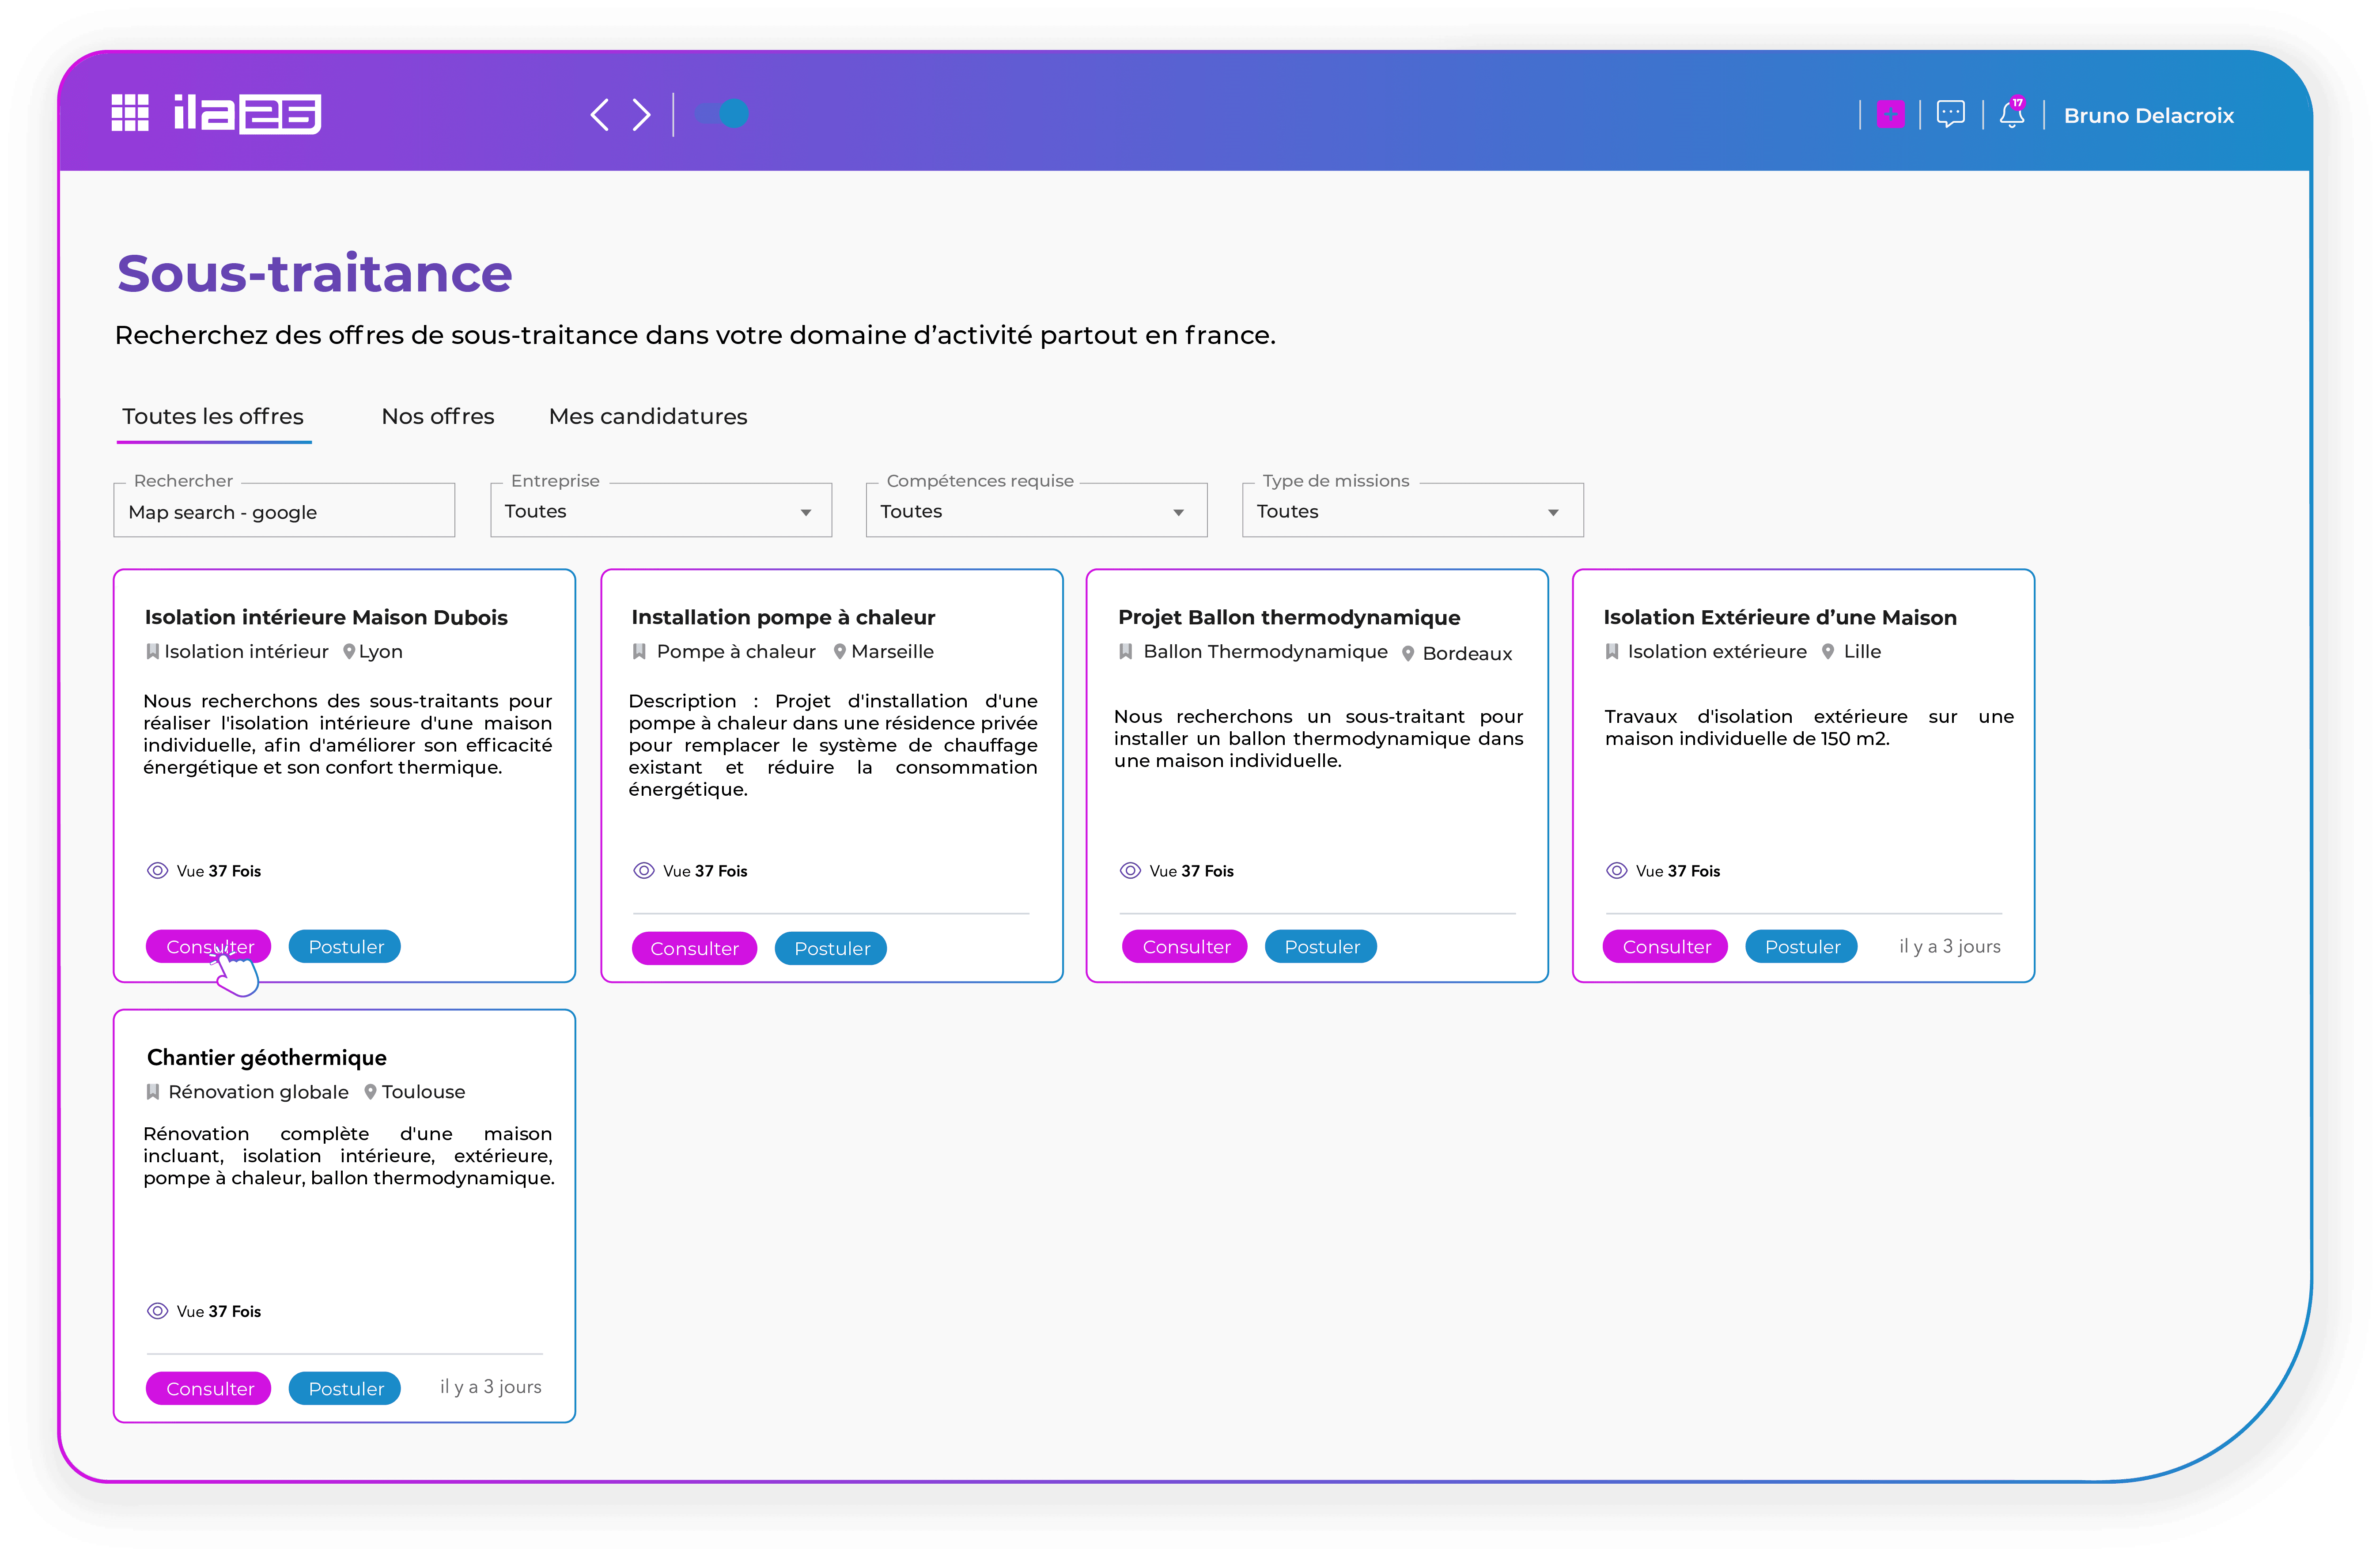Select the Toutes les offres tab
Viewport: 2380px width, 1557px height.
[x=213, y=416]
